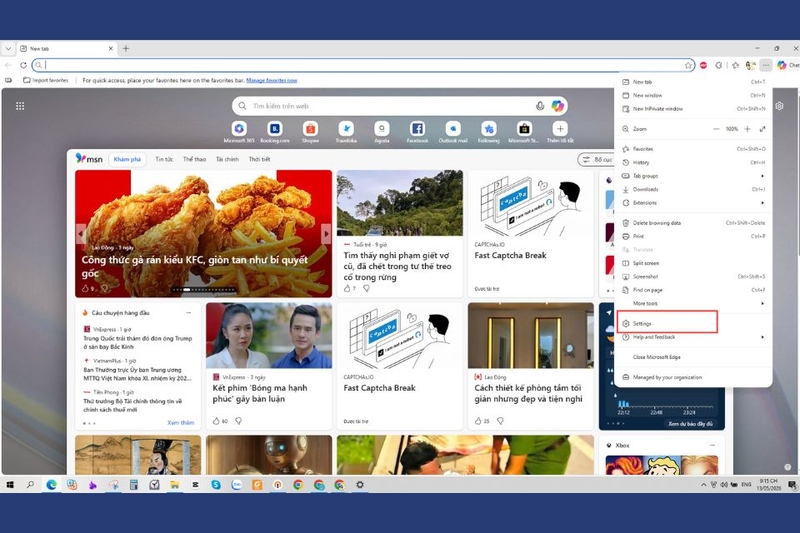Select New InPrivate window from the menu

693,109
